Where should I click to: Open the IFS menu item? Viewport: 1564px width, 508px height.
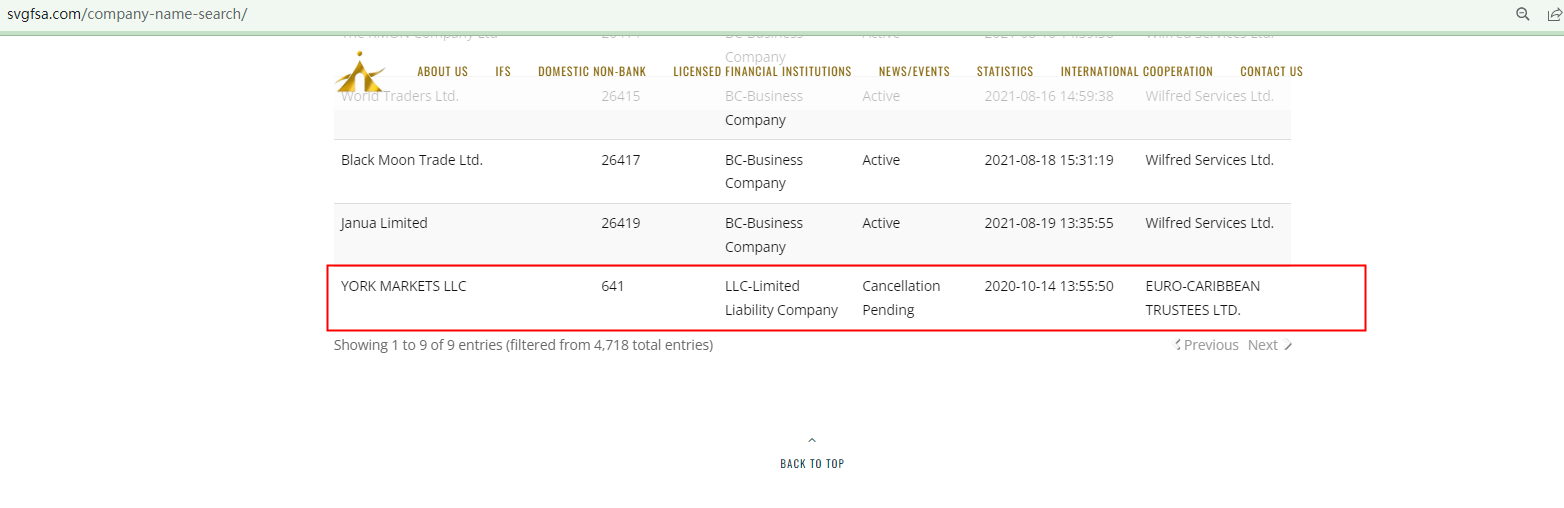pos(503,72)
